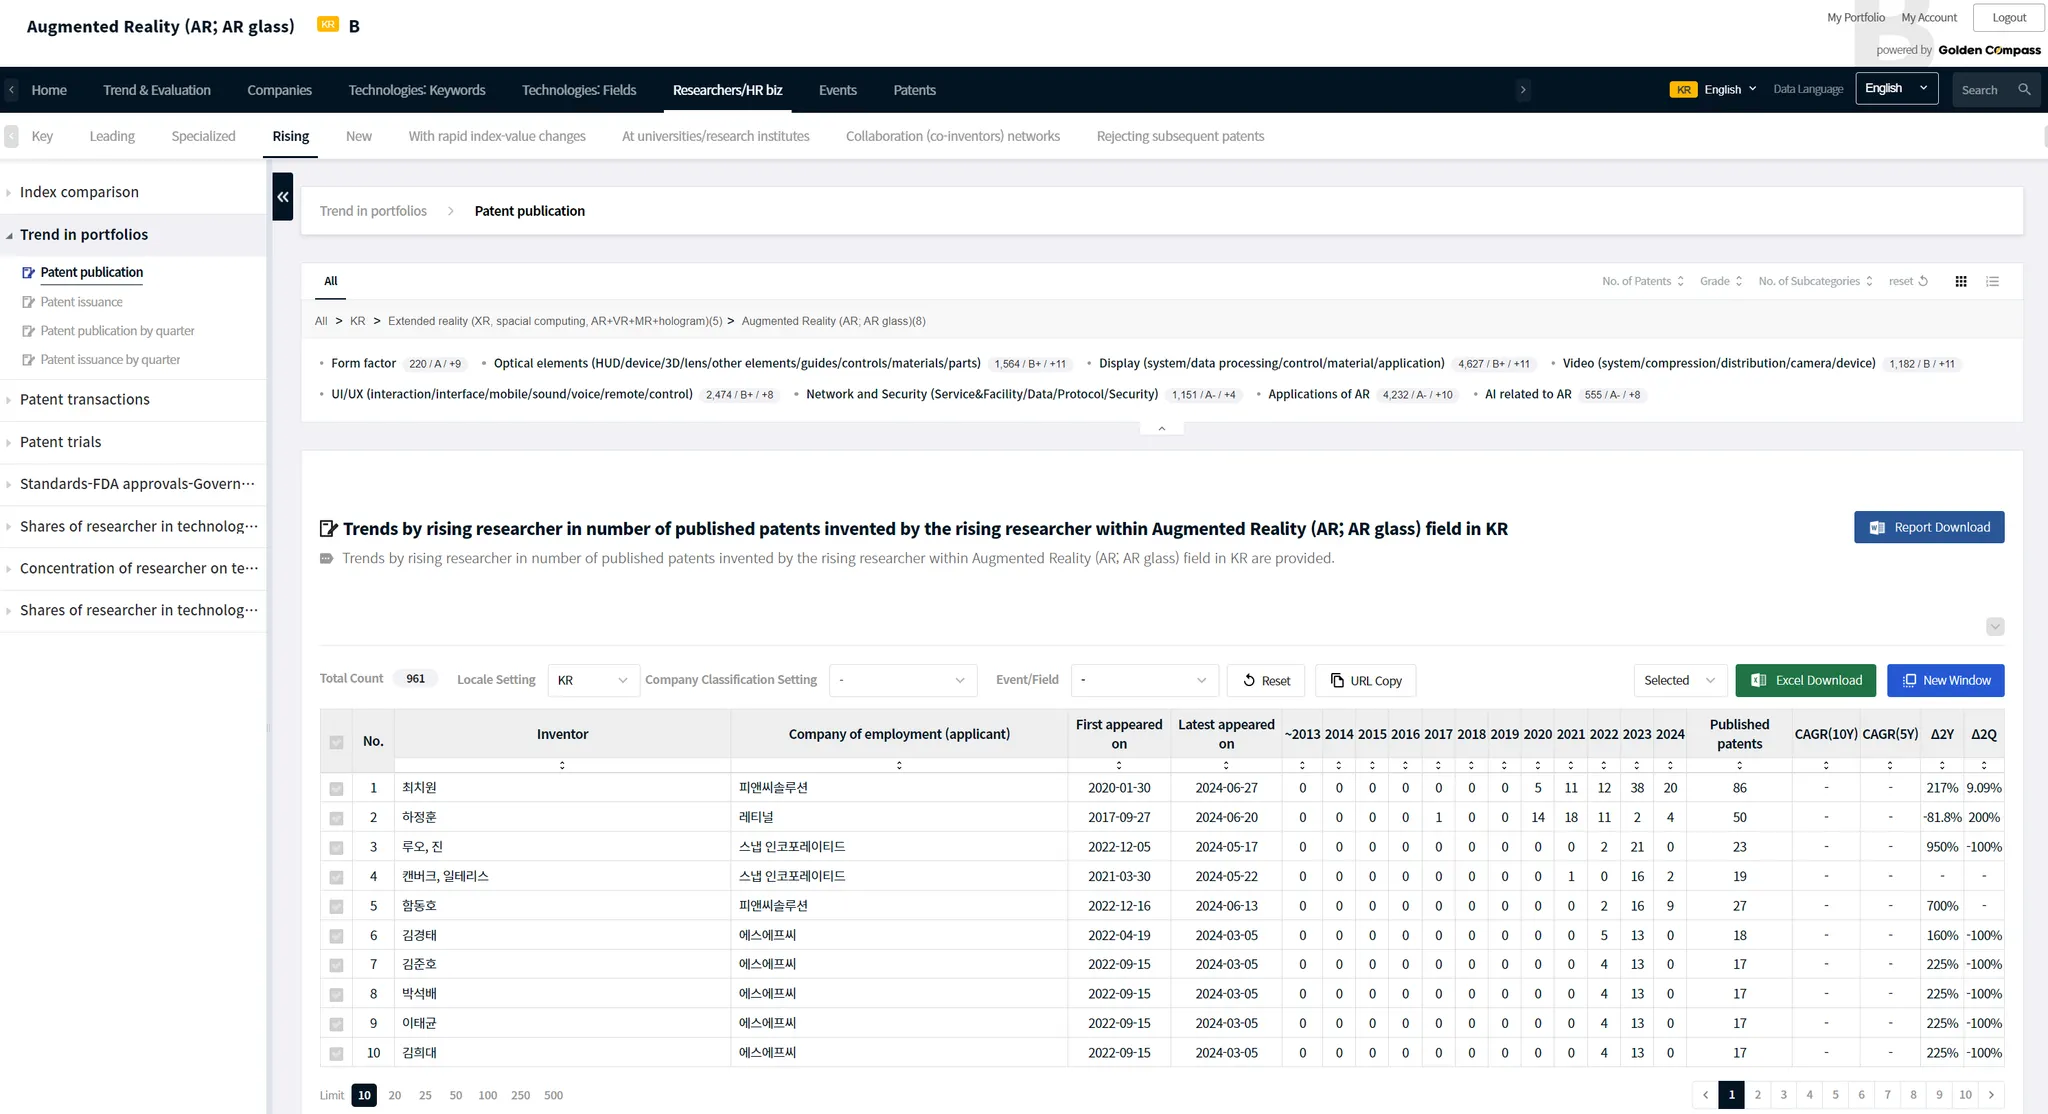Switch to list view icon
This screenshot has width=2048, height=1114.
[x=1992, y=281]
